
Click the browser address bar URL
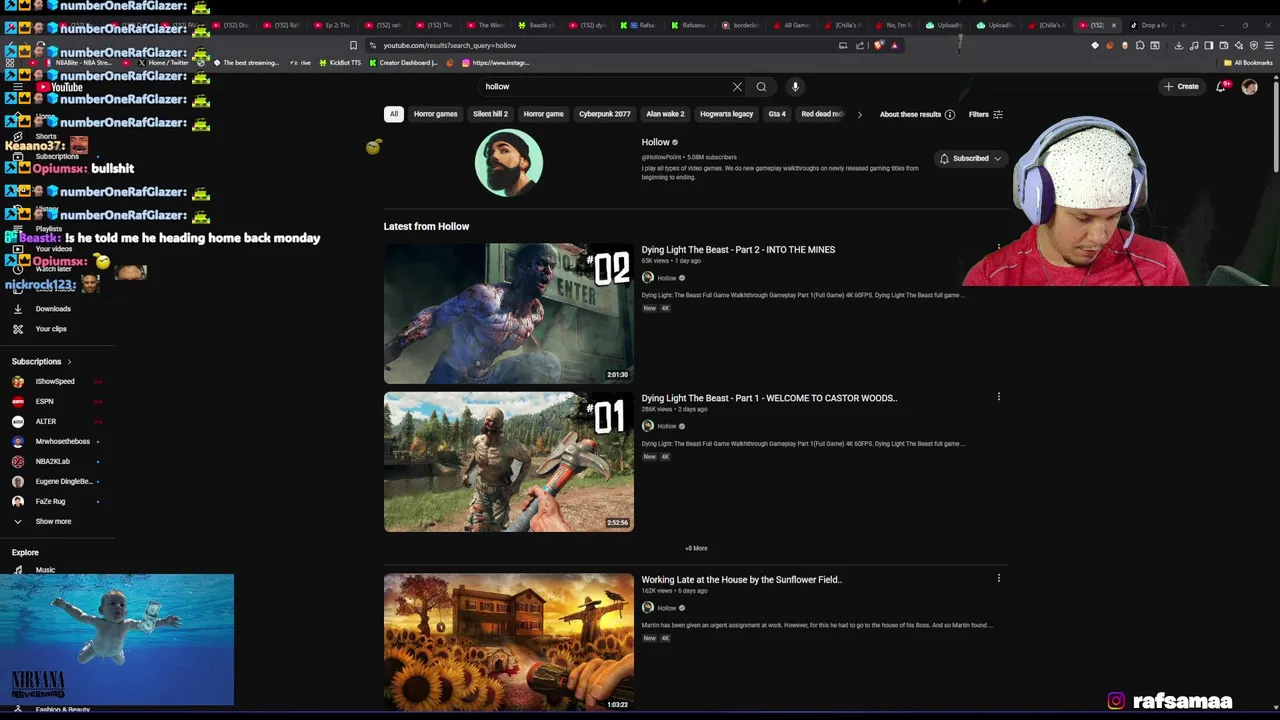450,45
